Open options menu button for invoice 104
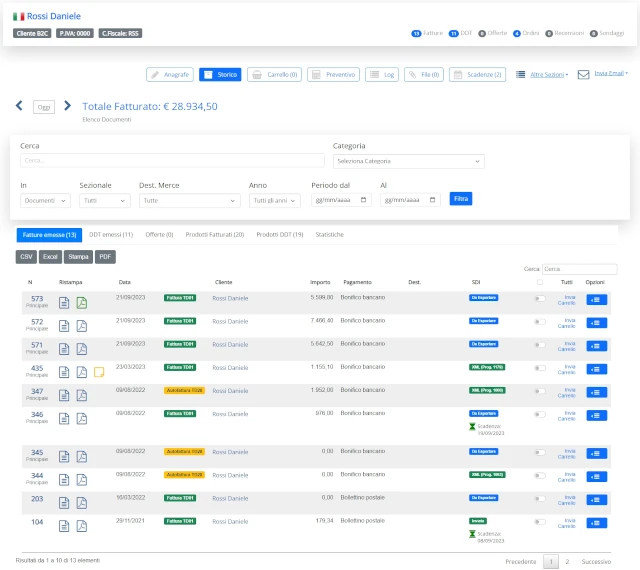 pos(596,523)
